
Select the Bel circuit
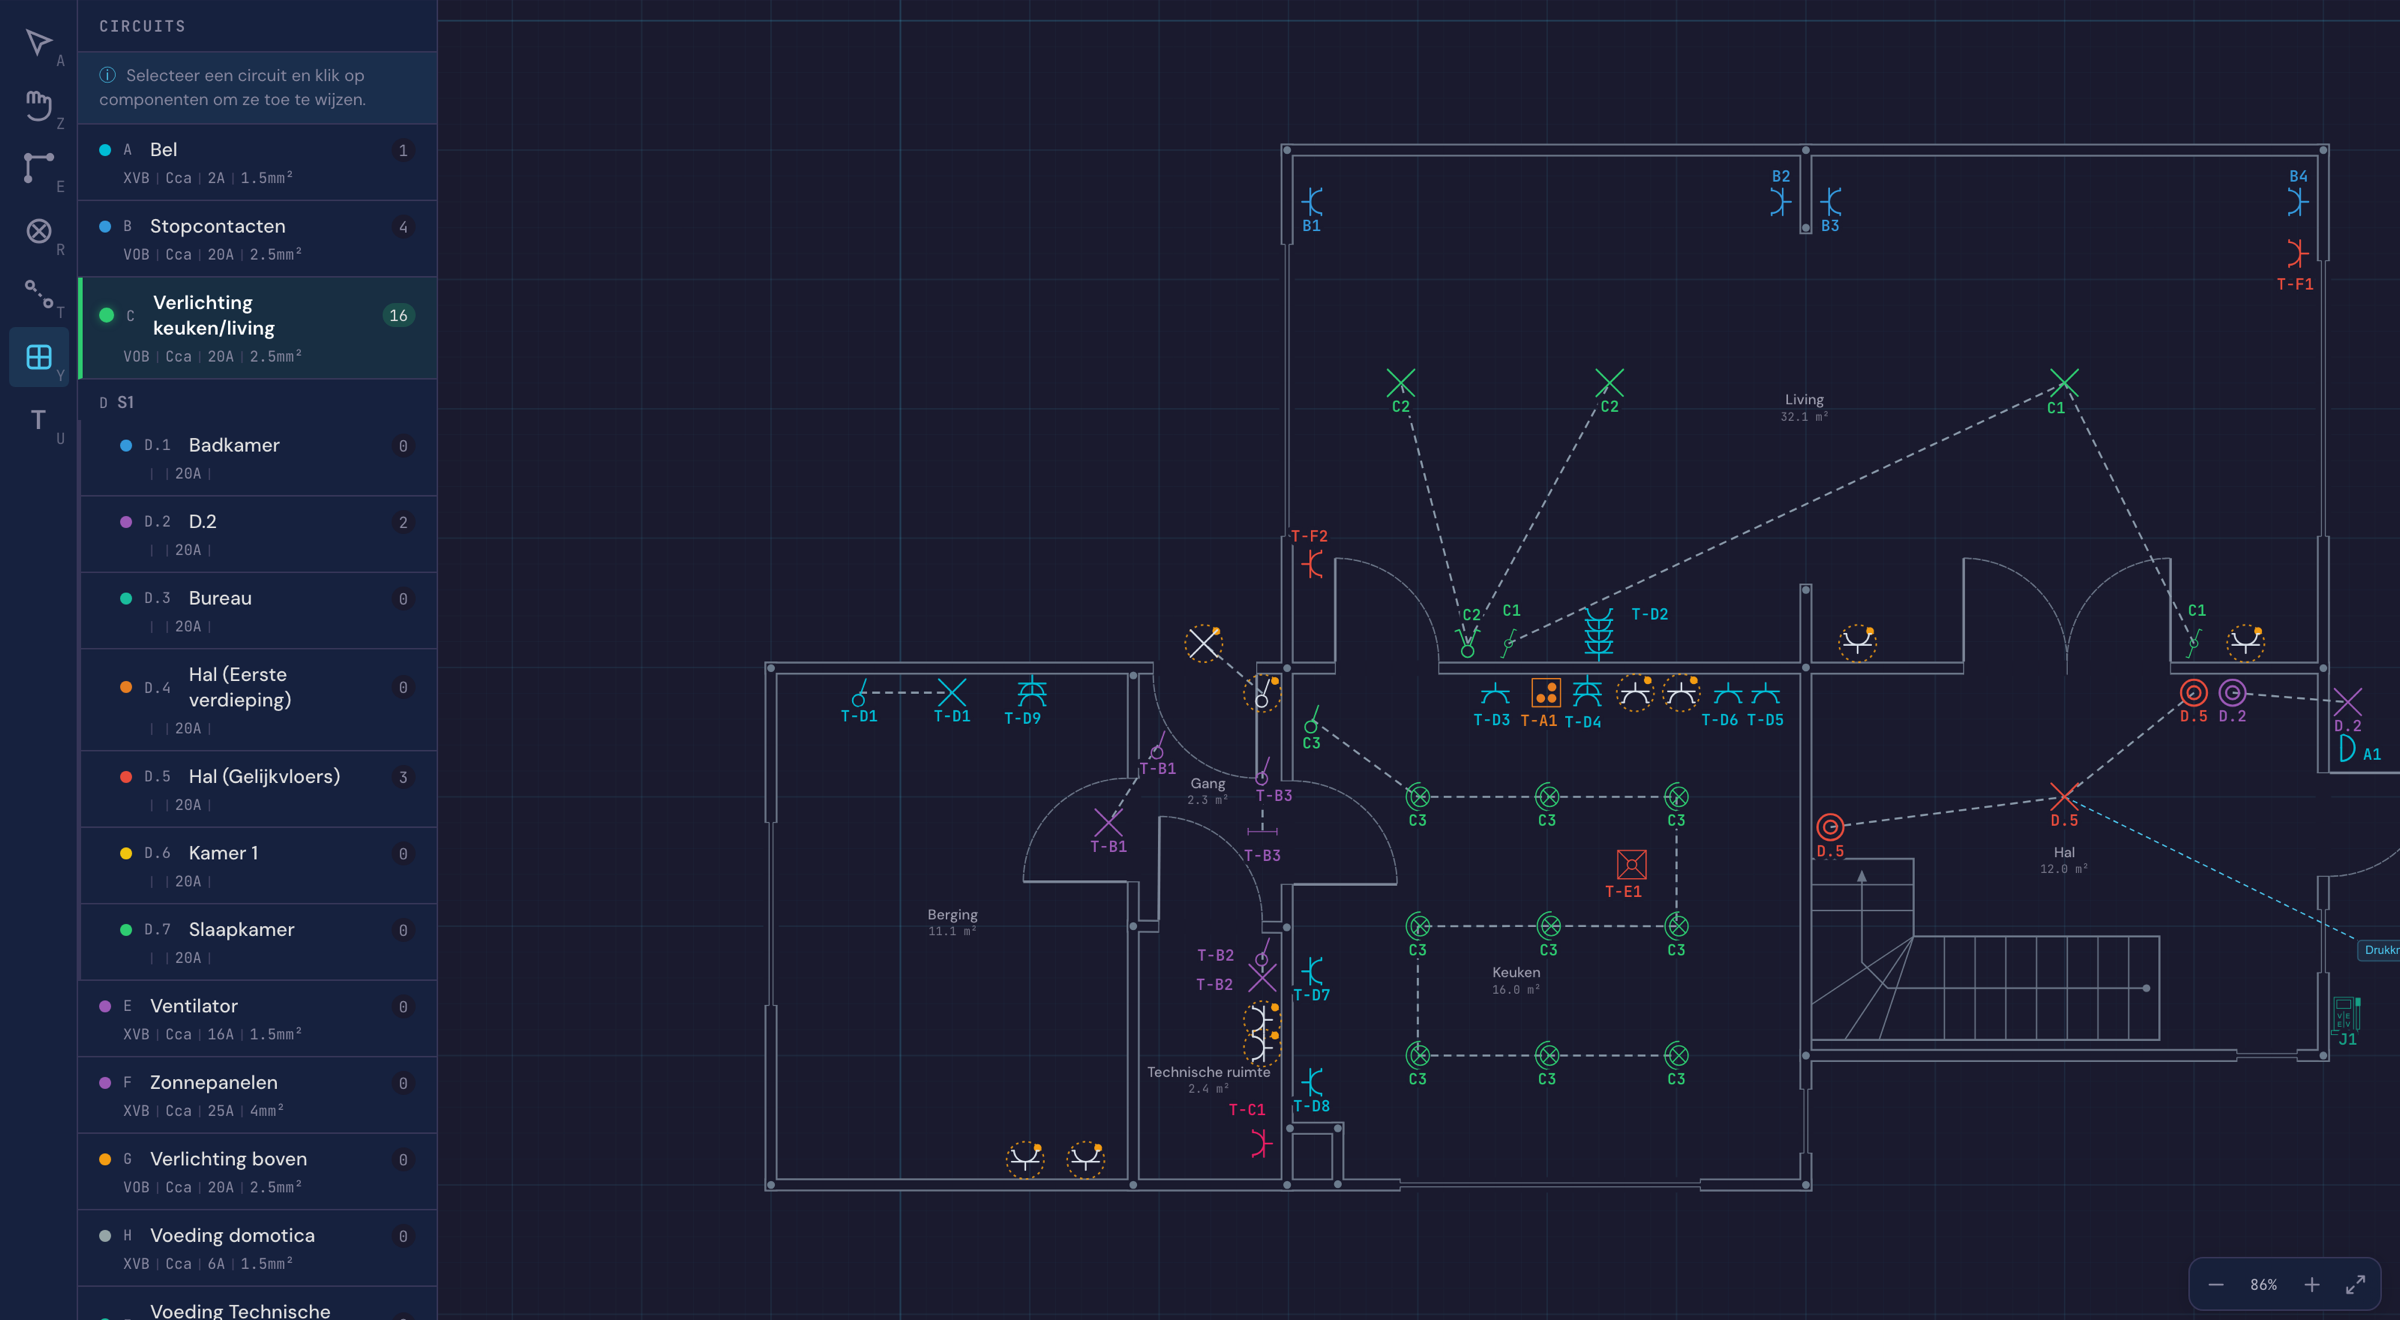click(x=257, y=162)
